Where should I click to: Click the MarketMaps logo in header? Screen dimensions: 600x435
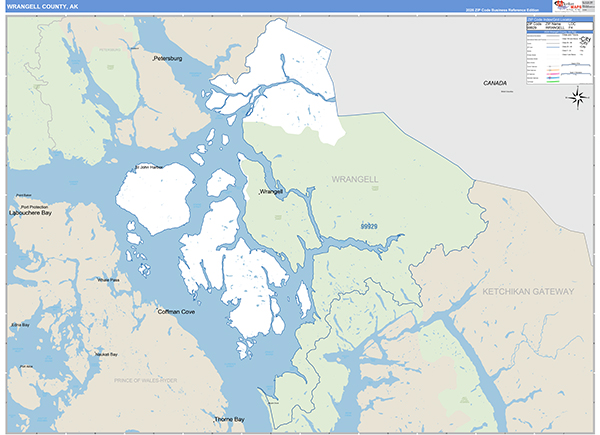click(x=569, y=6)
